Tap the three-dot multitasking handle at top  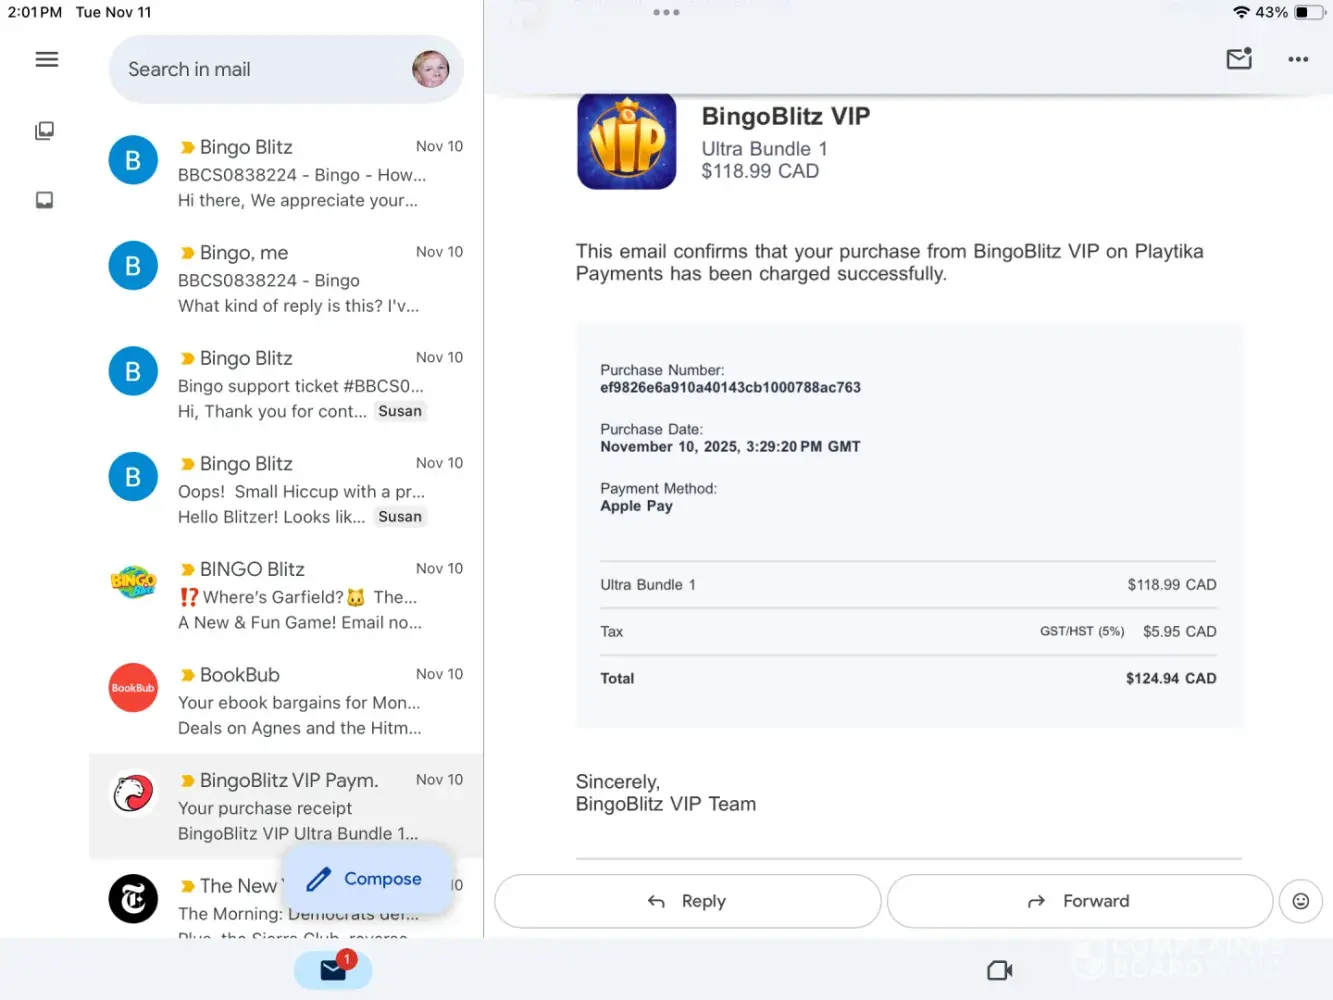pos(666,13)
